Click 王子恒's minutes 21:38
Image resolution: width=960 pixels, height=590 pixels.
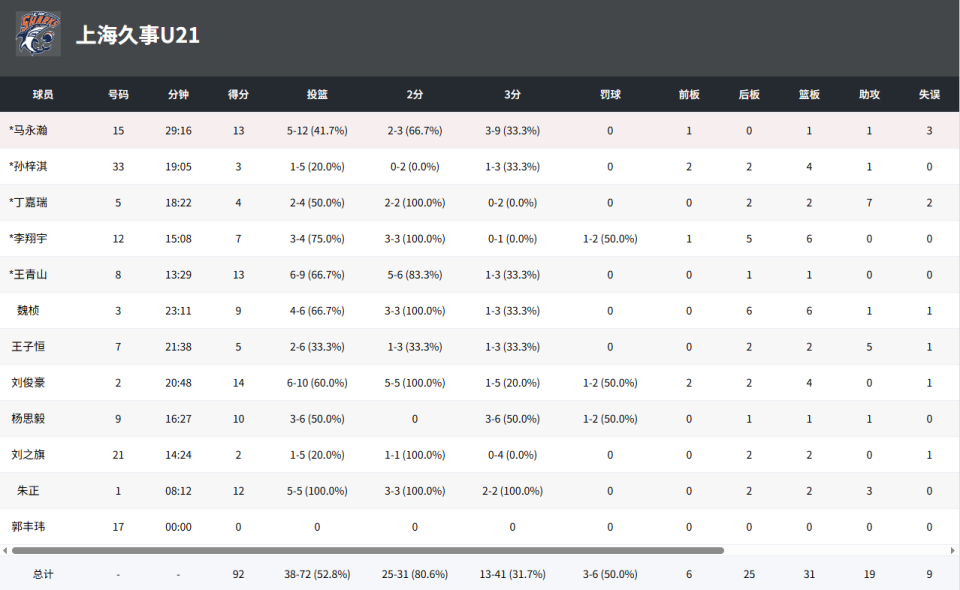tap(178, 347)
